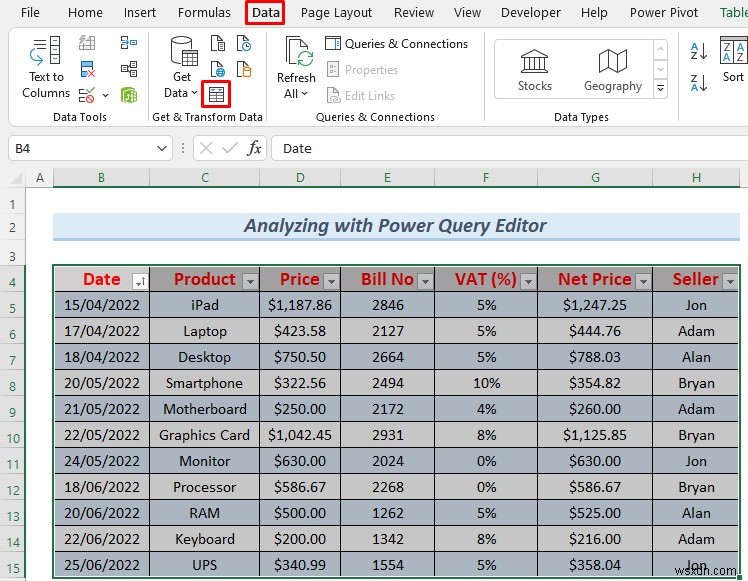Open Relationships tool icon
Viewport: 748px width, 581px height.
click(x=129, y=69)
